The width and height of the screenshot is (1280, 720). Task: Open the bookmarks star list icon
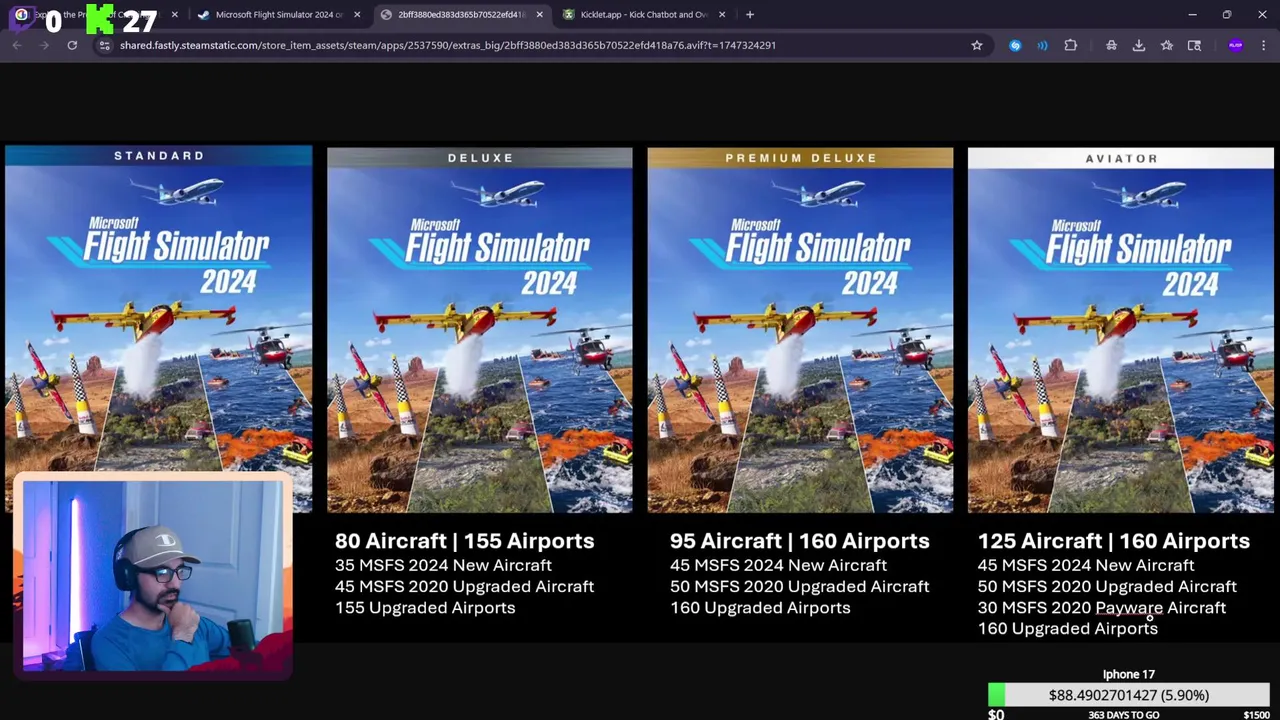1167,45
